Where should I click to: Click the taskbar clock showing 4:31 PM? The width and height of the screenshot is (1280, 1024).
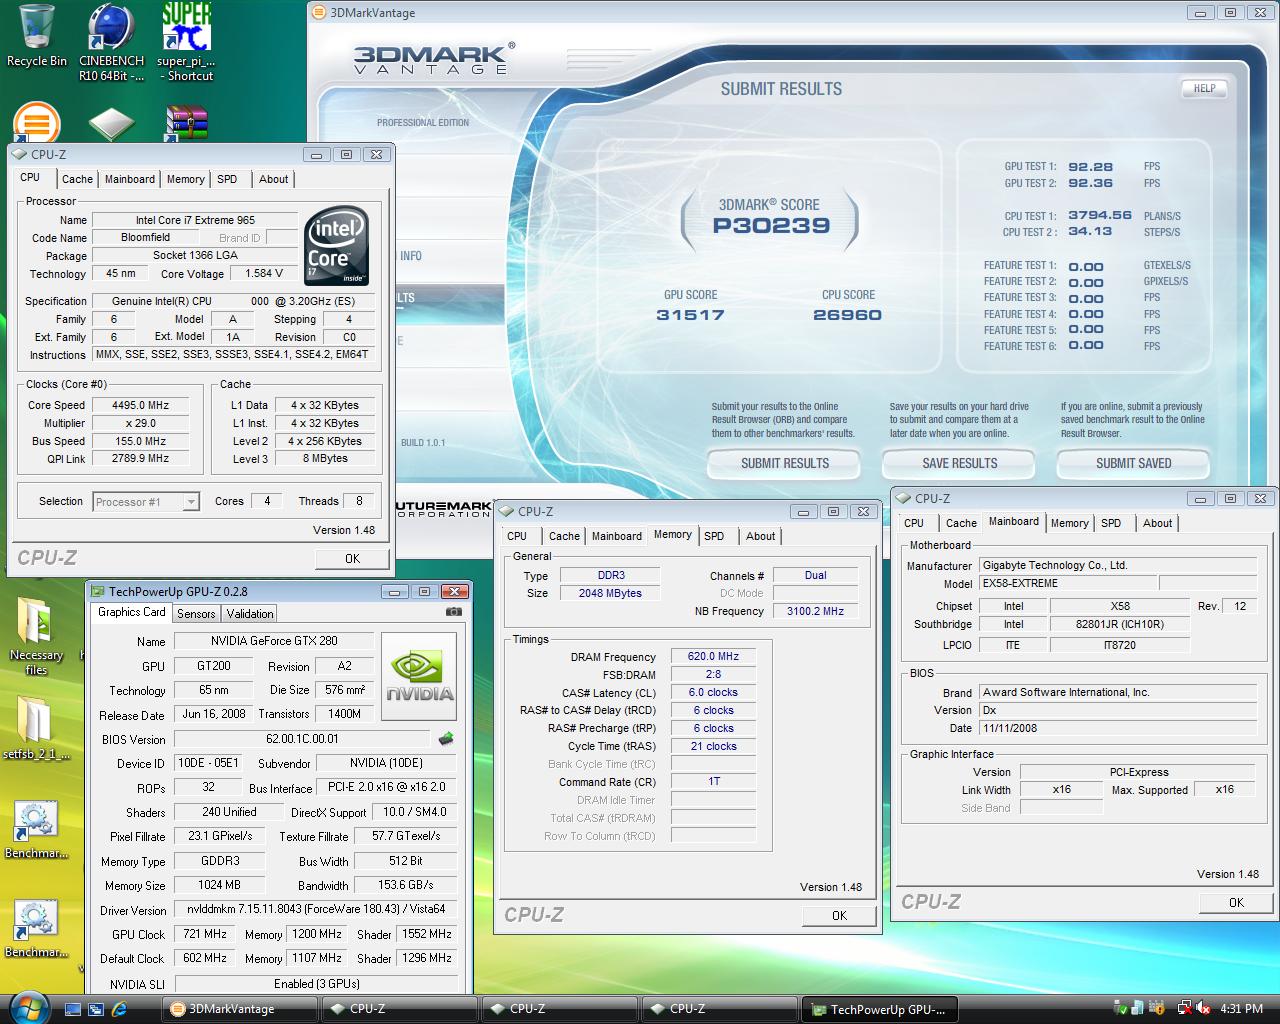[x=1241, y=1009]
